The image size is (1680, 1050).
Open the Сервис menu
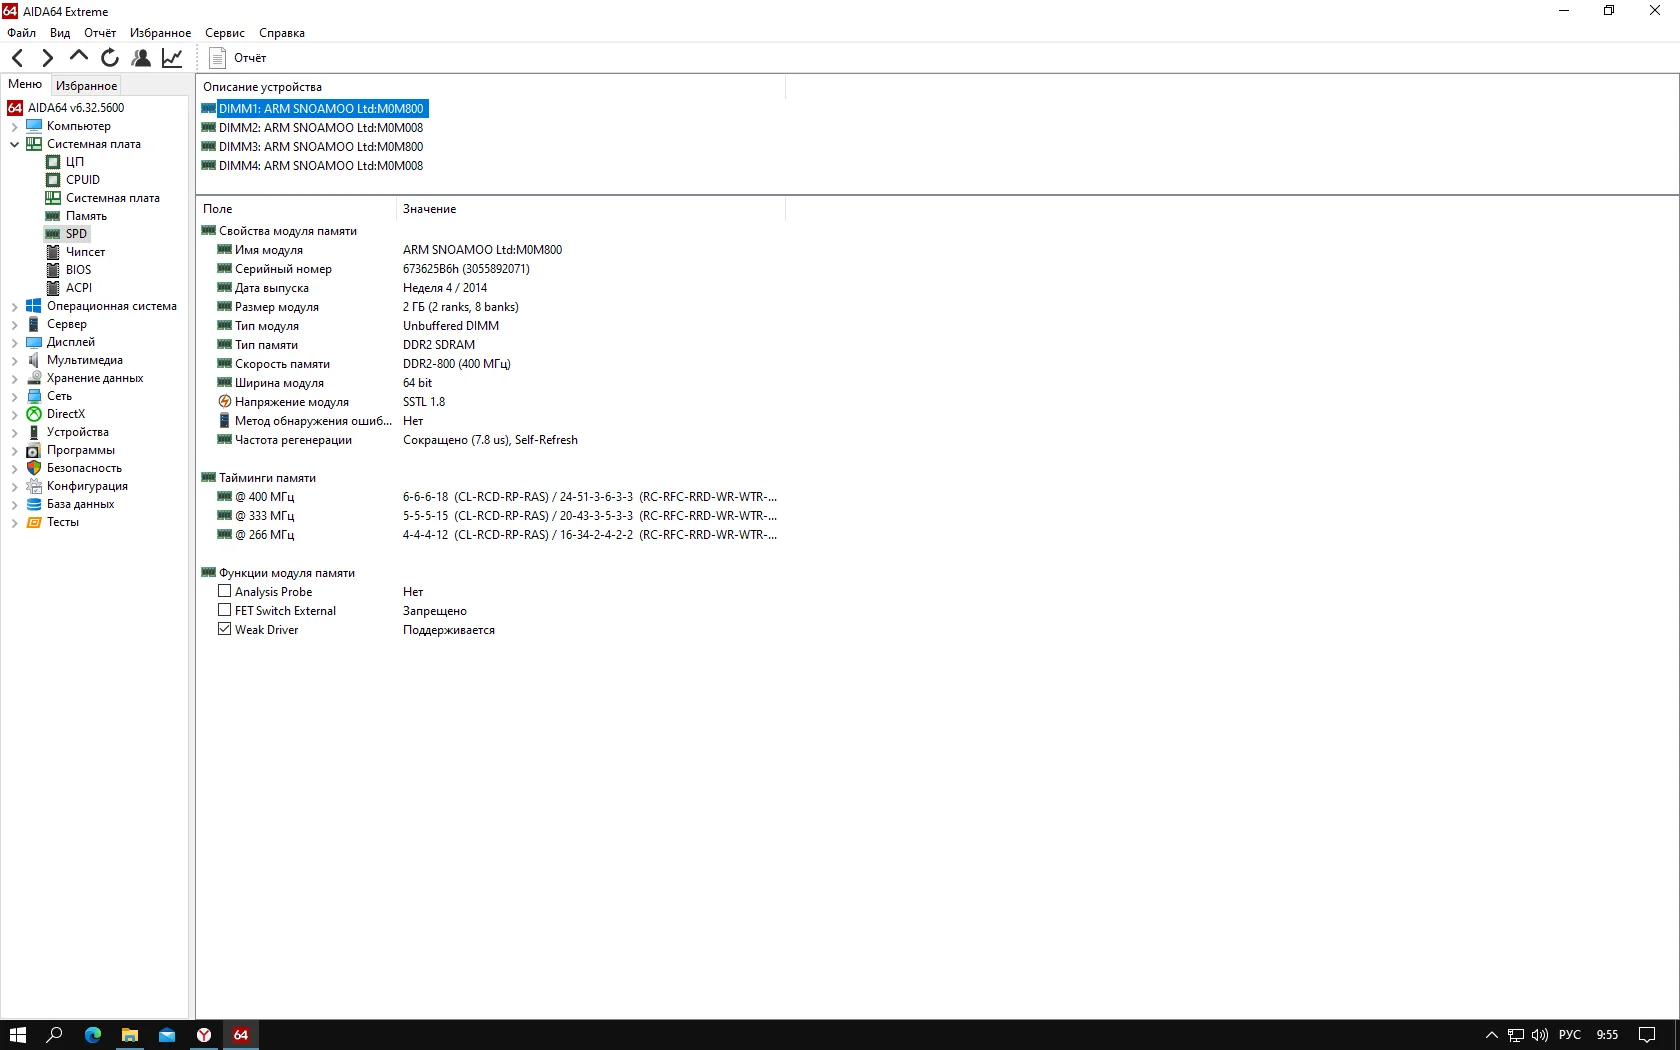(225, 33)
